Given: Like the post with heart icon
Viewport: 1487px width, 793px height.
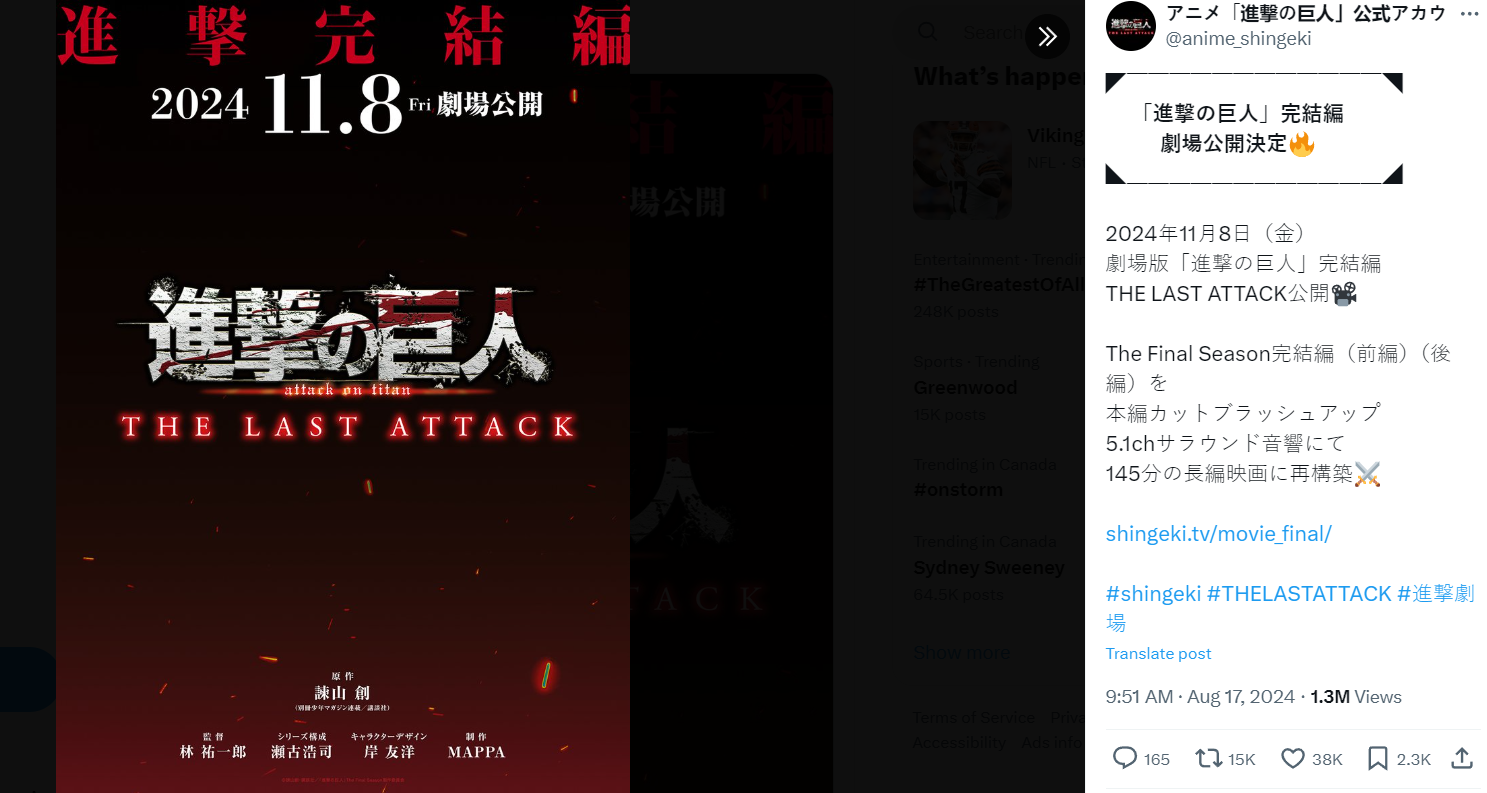Looking at the screenshot, I should coord(1293,759).
